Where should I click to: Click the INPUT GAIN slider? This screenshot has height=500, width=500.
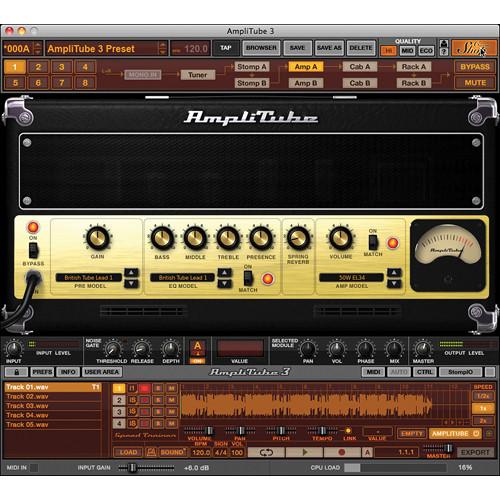pyautogui.click(x=146, y=468)
